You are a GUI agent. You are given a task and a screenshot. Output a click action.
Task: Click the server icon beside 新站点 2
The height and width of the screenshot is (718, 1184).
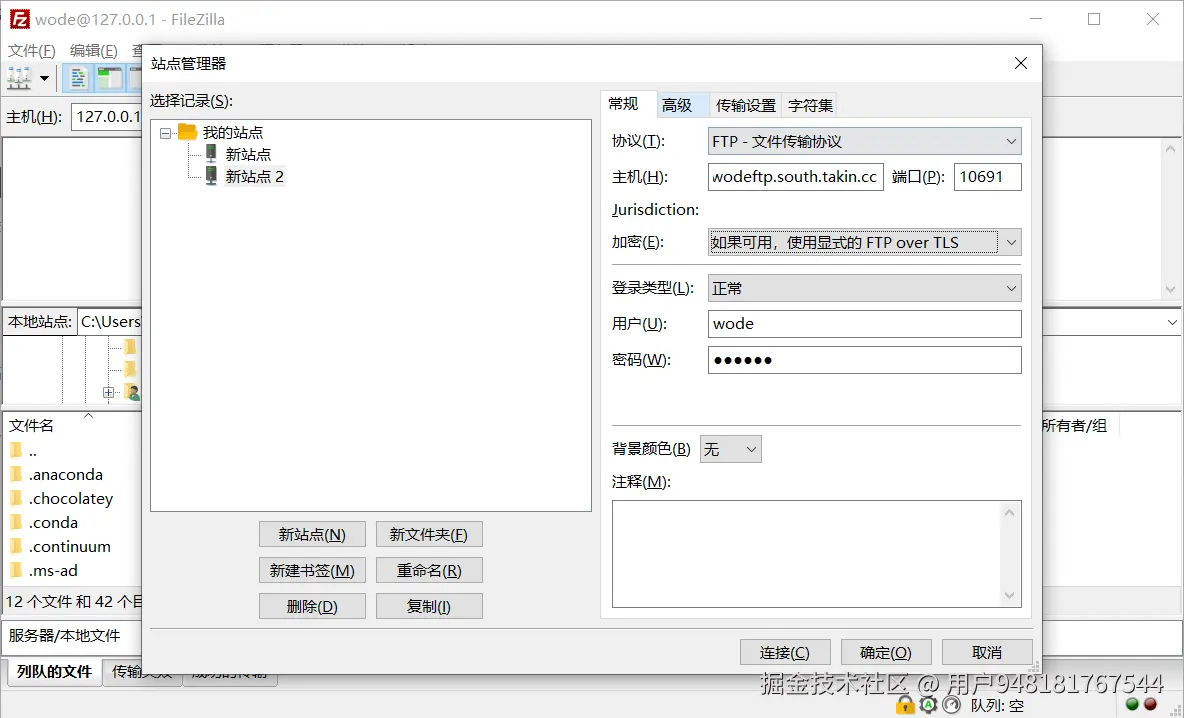pos(211,175)
